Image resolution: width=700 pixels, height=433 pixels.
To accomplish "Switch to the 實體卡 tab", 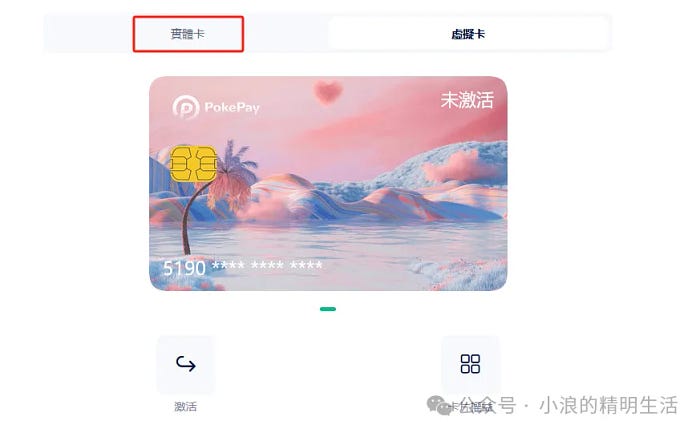I will point(188,34).
